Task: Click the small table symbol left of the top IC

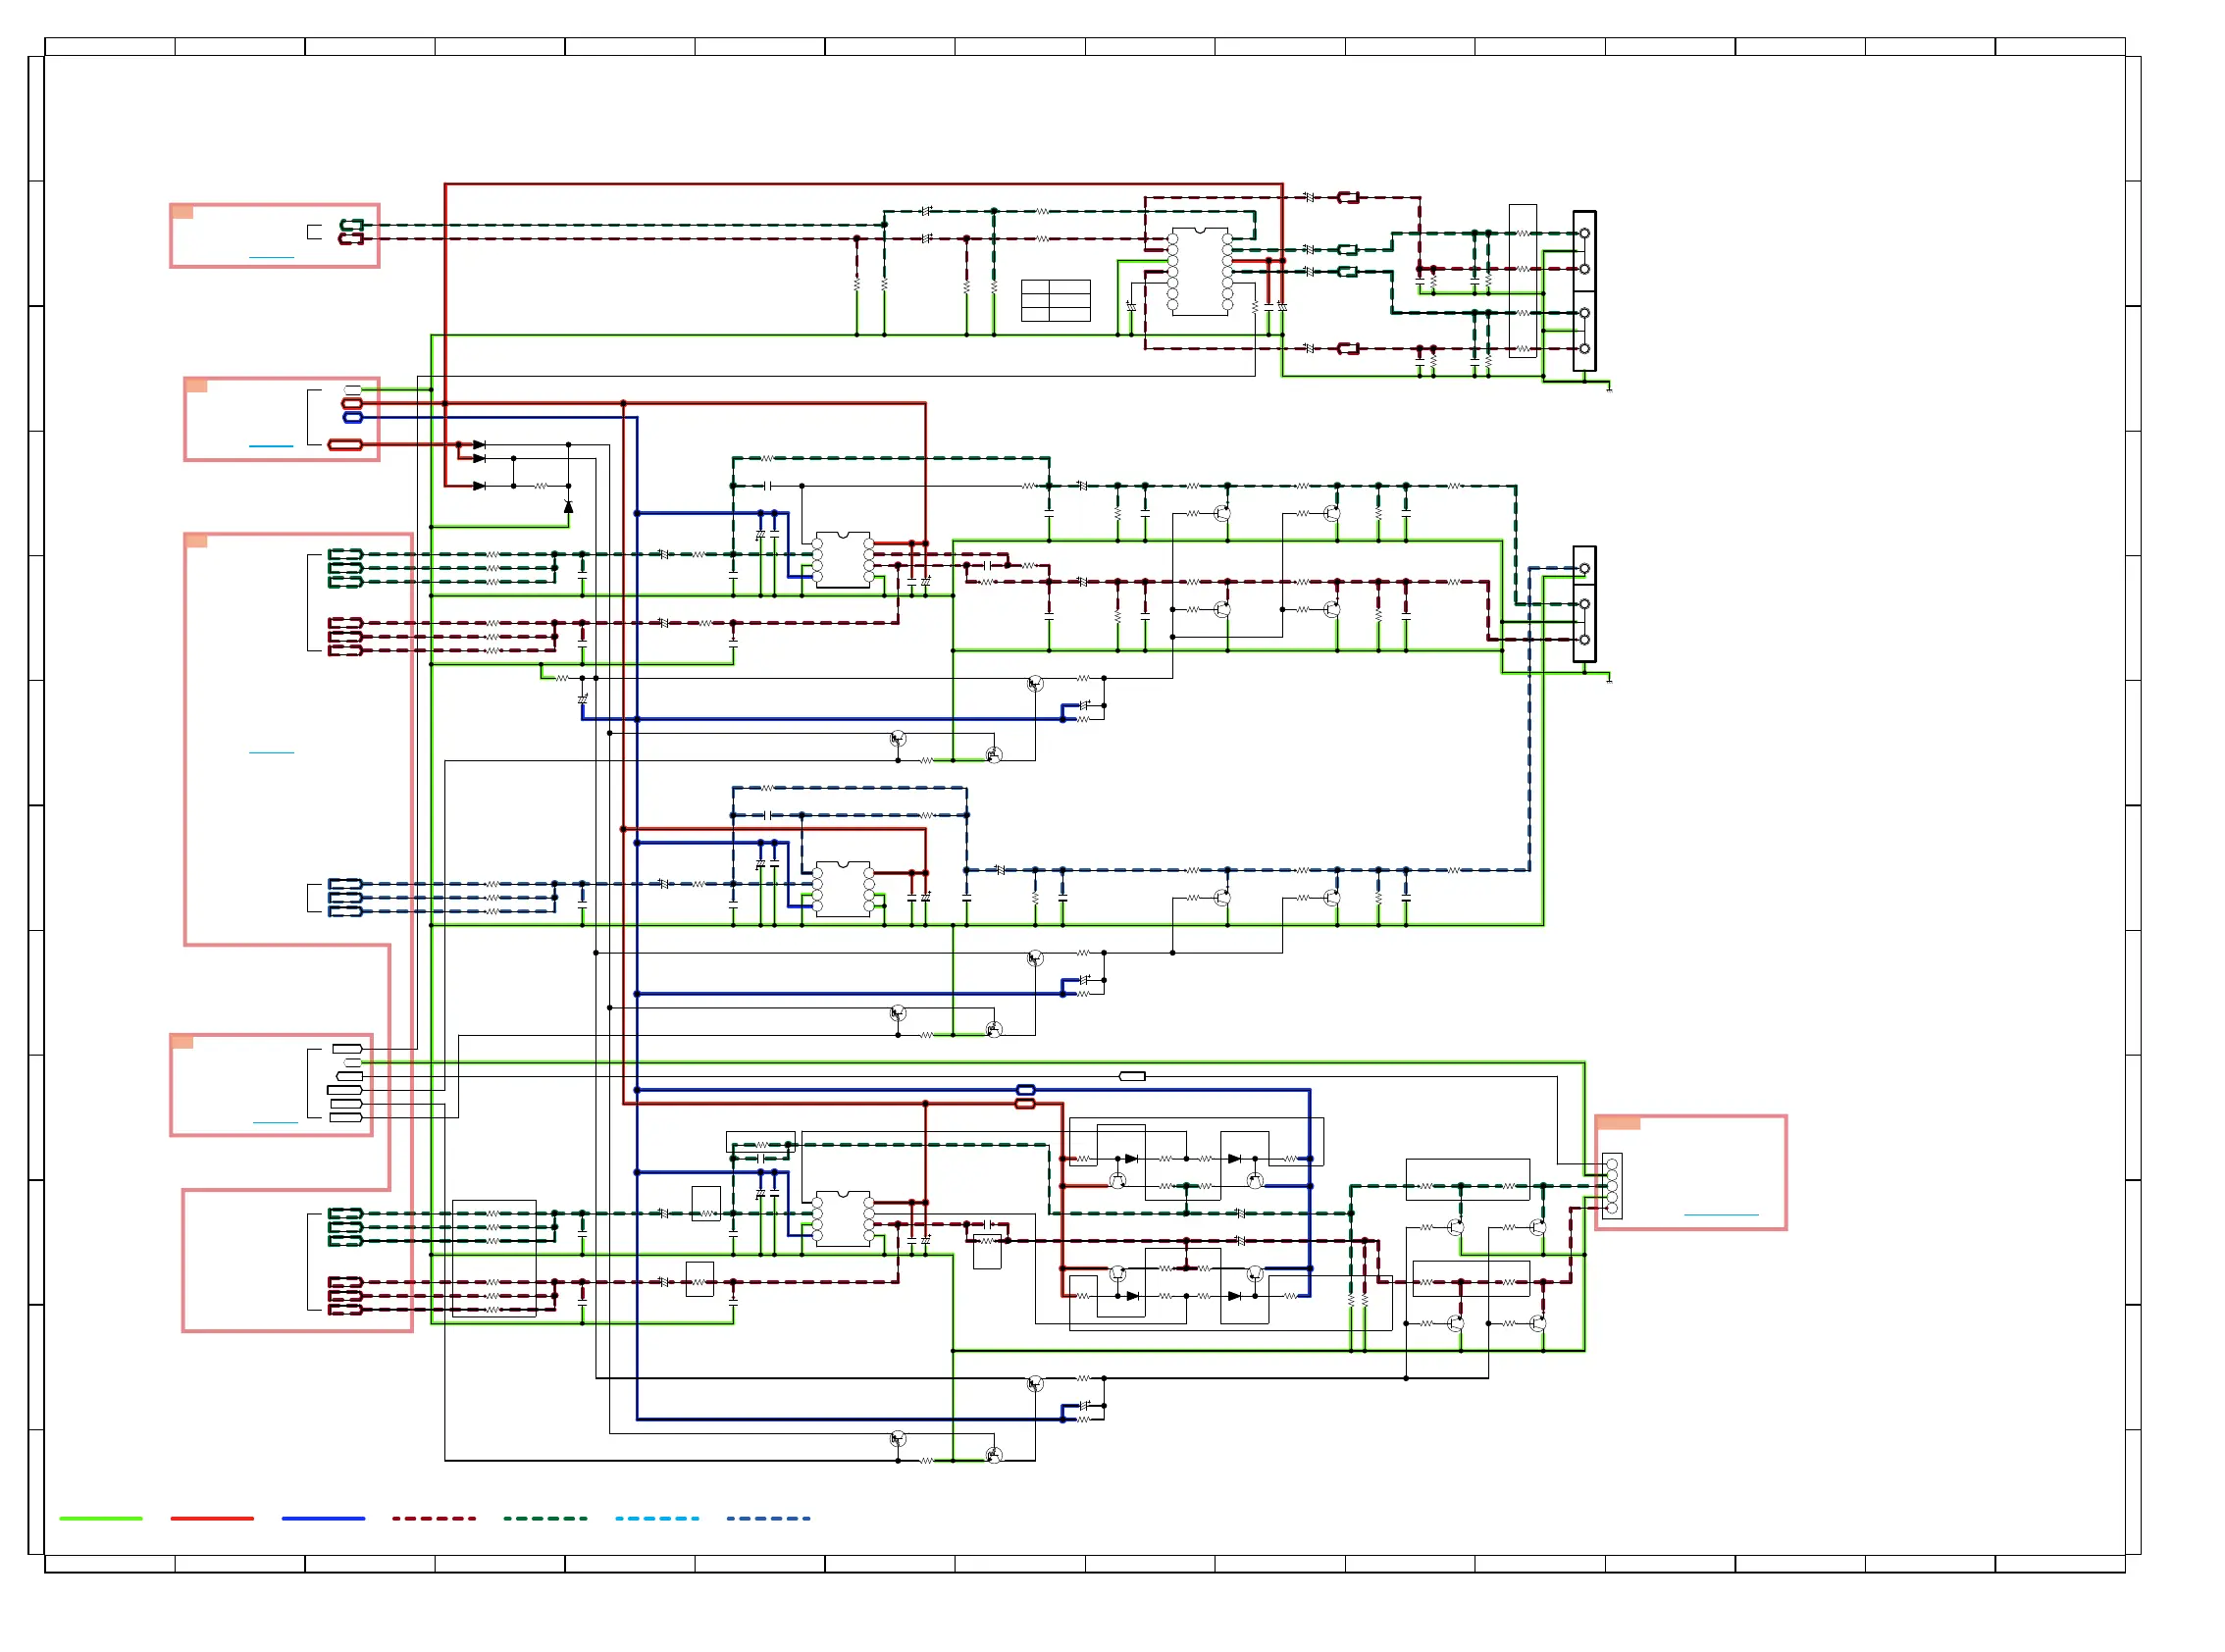Action: coord(1055,301)
